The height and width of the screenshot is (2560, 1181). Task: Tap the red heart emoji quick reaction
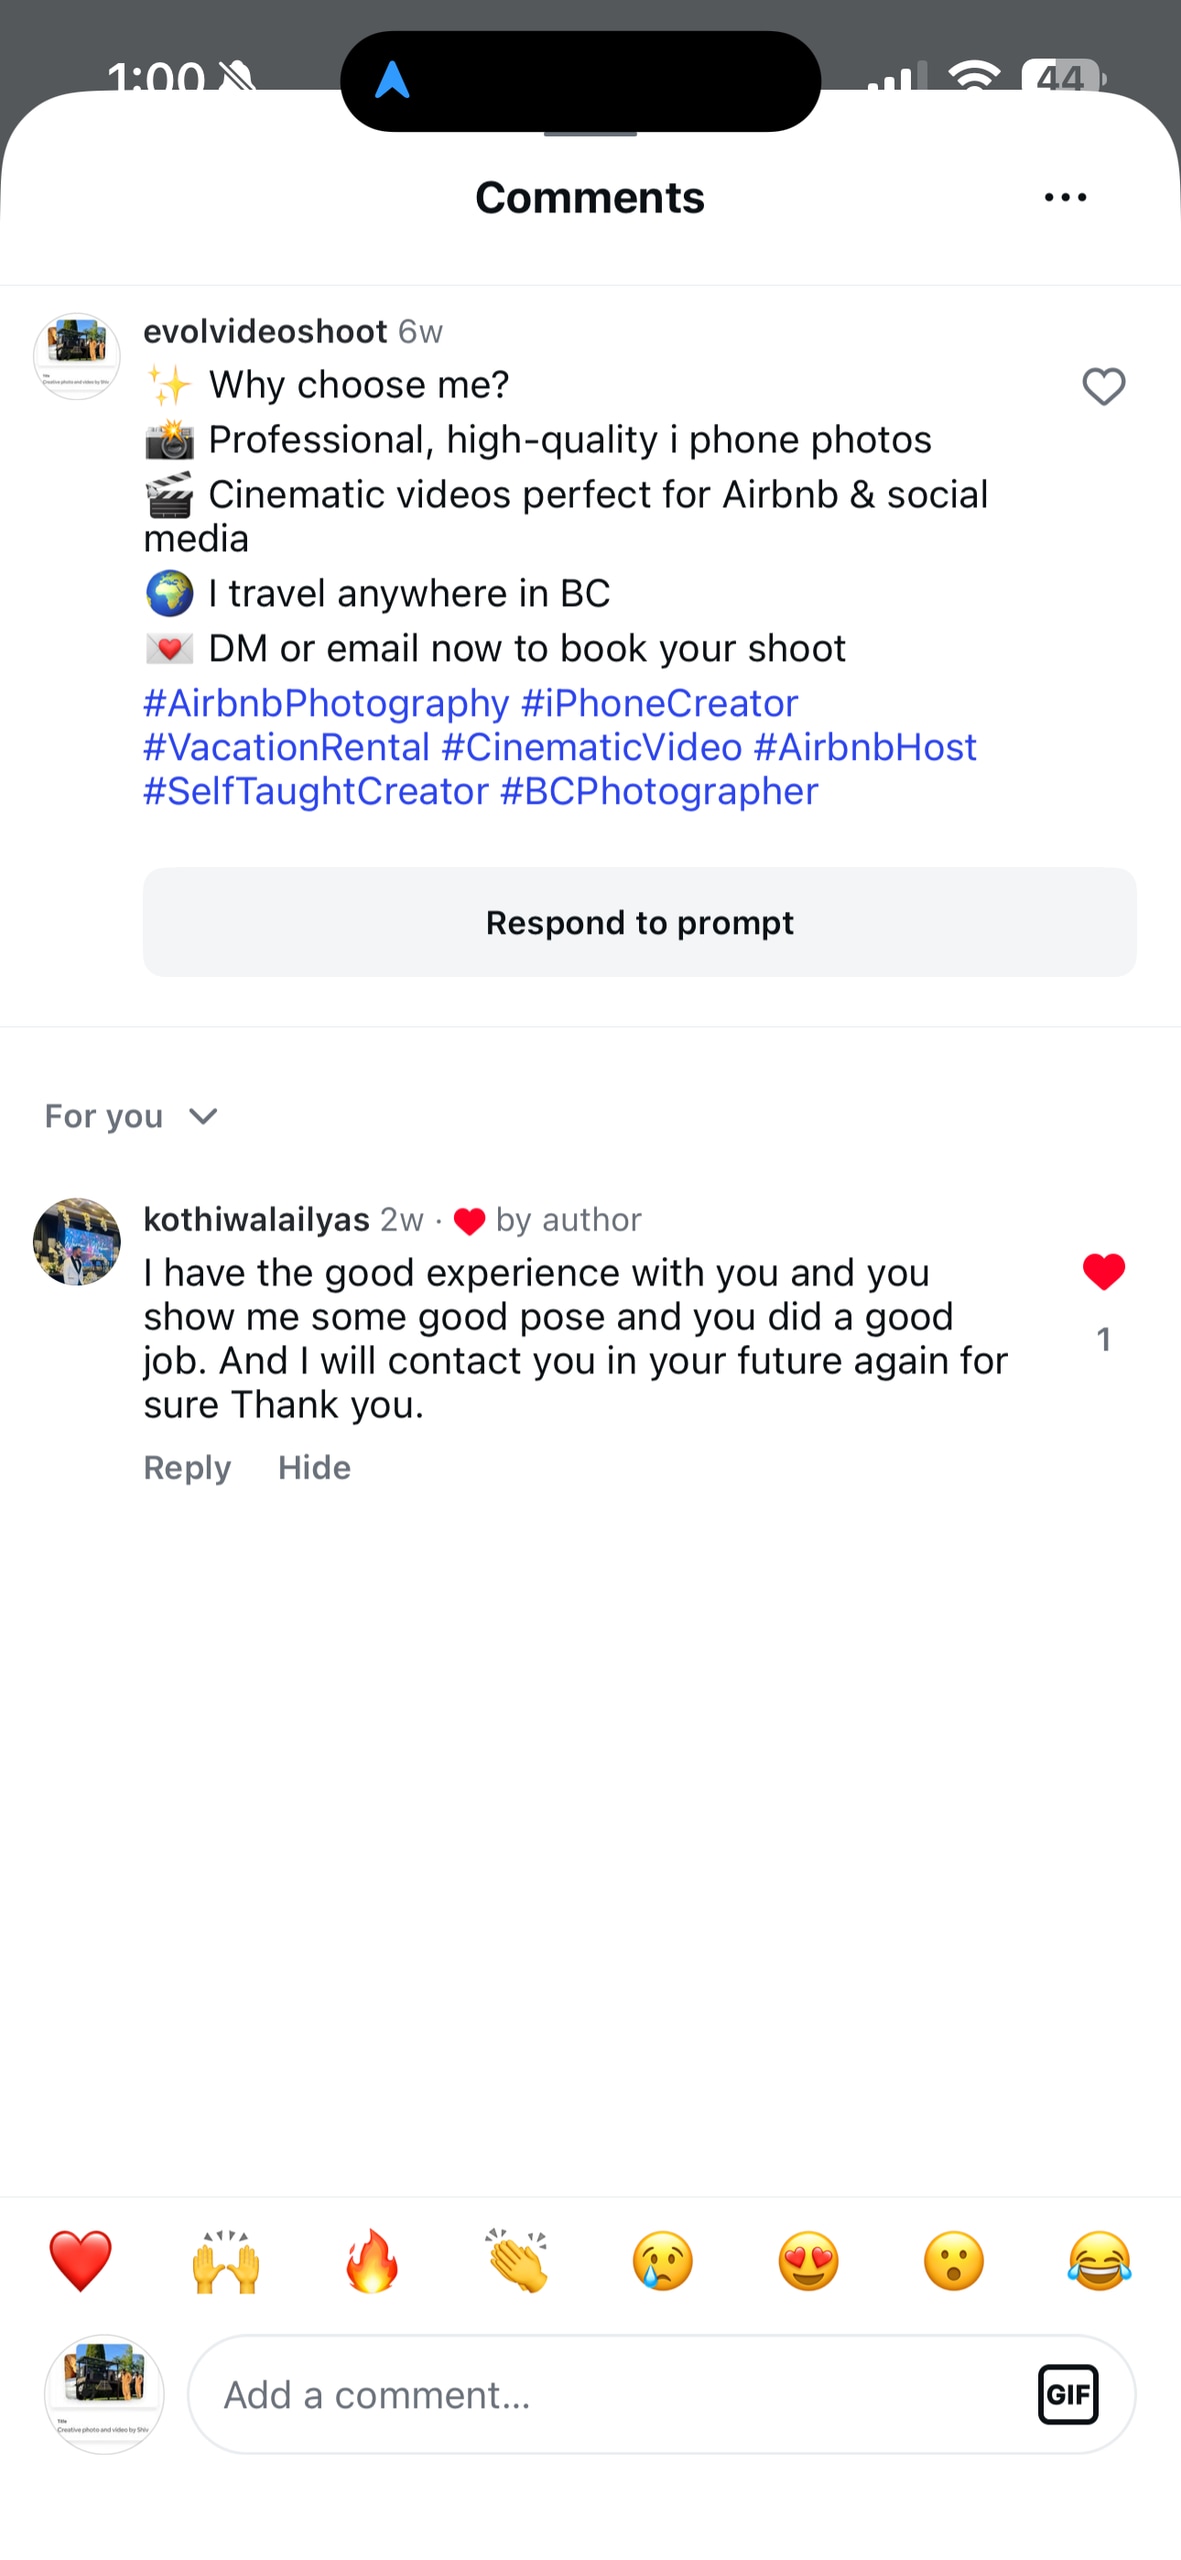(80, 2261)
